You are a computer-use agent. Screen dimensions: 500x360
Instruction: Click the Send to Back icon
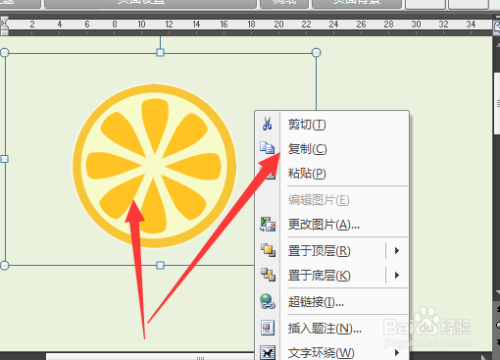(268, 275)
